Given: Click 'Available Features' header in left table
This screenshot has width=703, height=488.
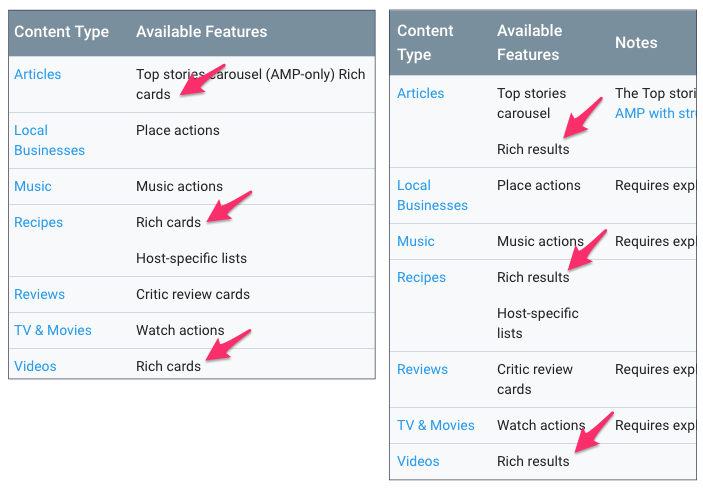Looking at the screenshot, I should click(x=202, y=32).
